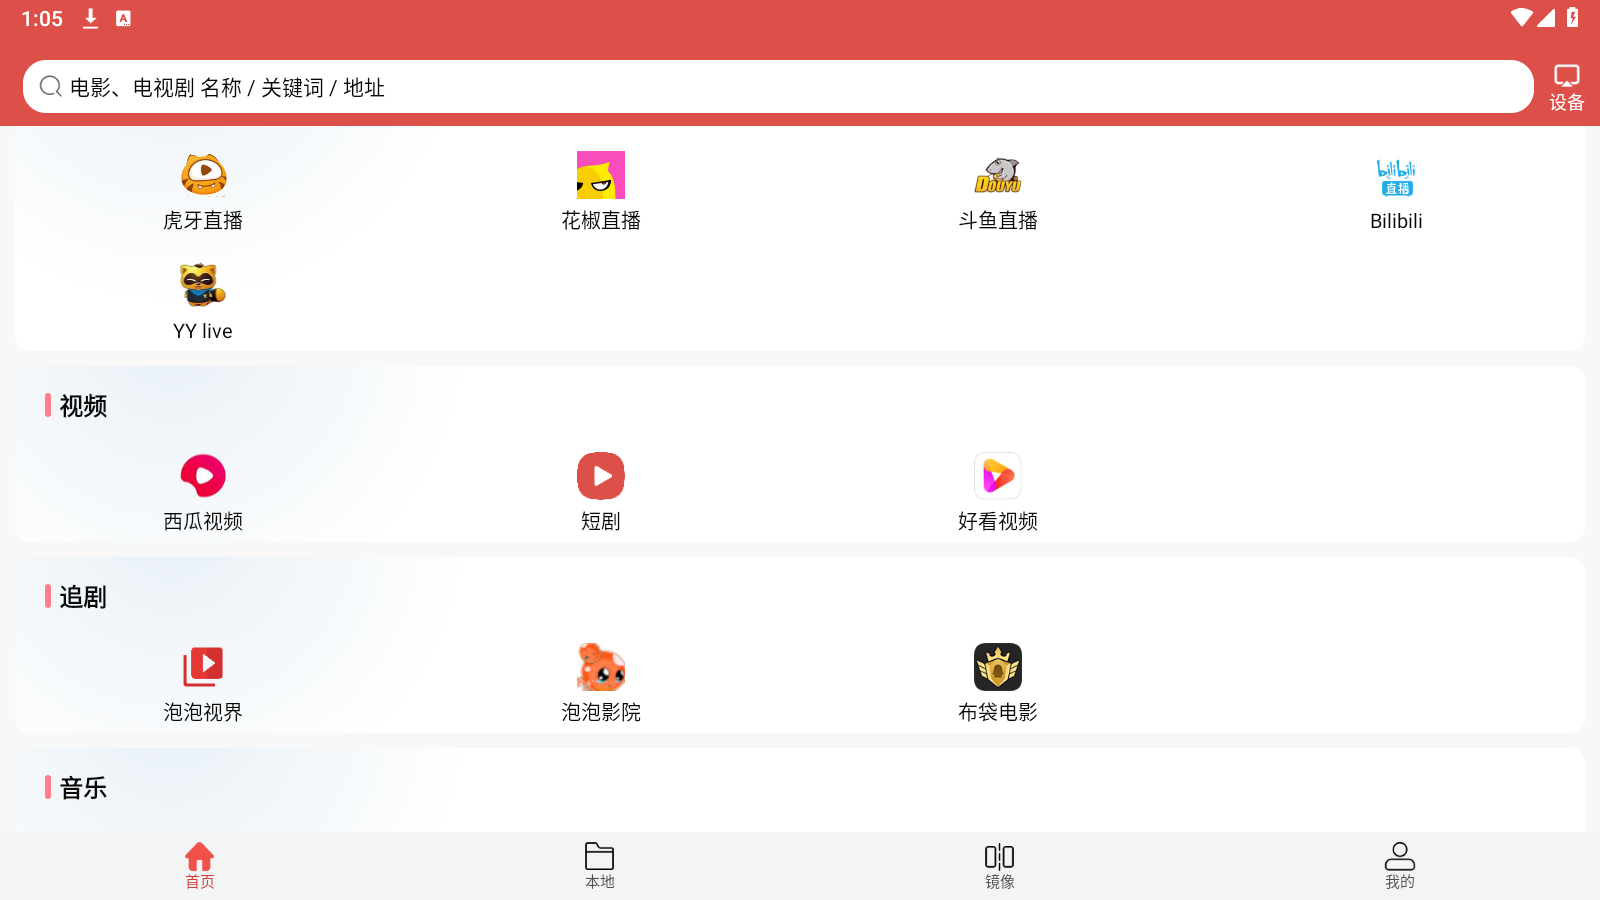Launch 好看视频 video app icon
Viewport: 1600px width, 900px height.
998,477
